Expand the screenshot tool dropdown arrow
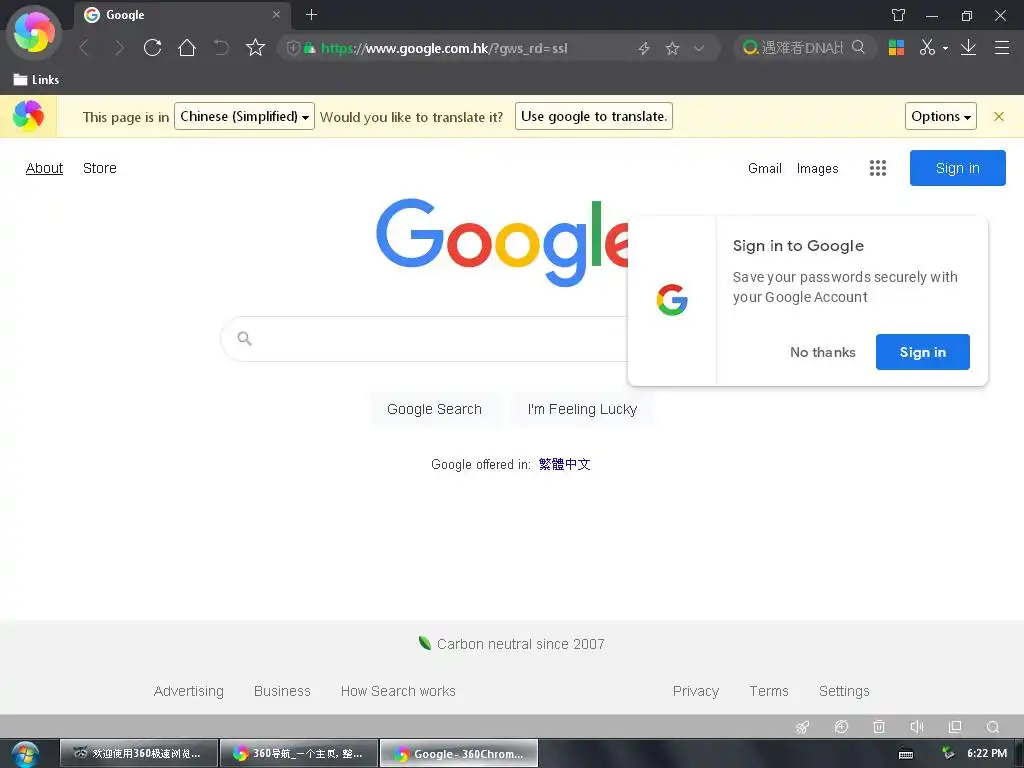 click(x=945, y=48)
